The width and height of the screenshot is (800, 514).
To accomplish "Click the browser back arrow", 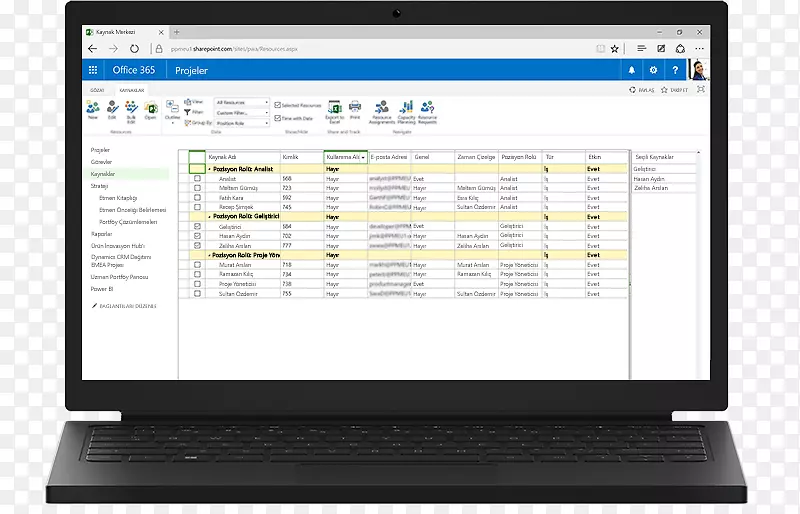I will (92, 48).
